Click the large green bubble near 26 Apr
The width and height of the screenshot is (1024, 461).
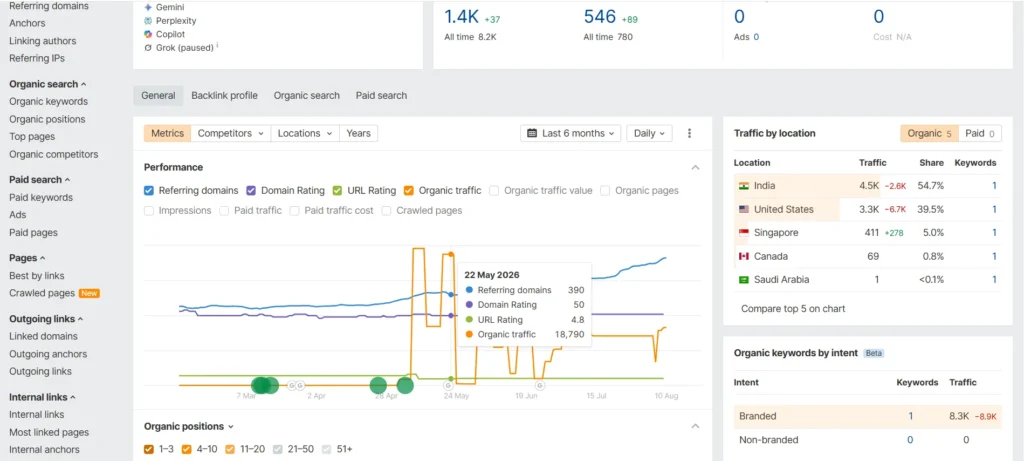(378, 385)
